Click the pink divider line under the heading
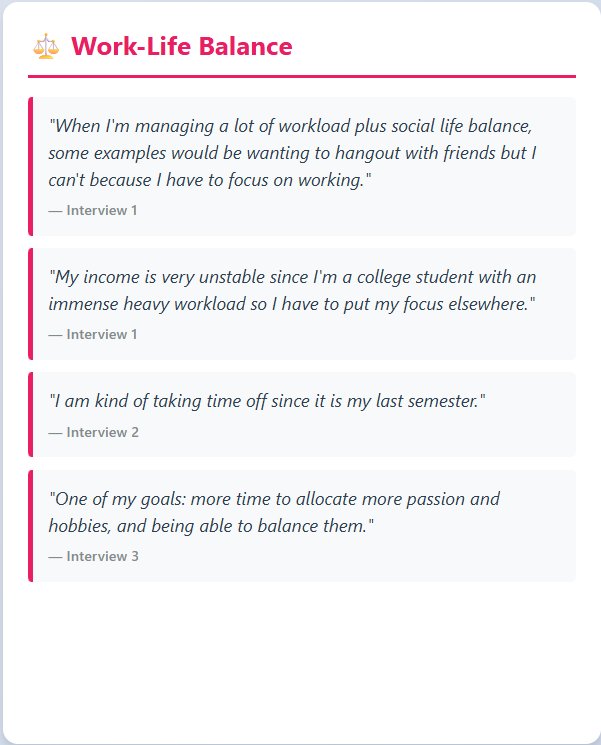This screenshot has height=745, width=601. pyautogui.click(x=301, y=76)
